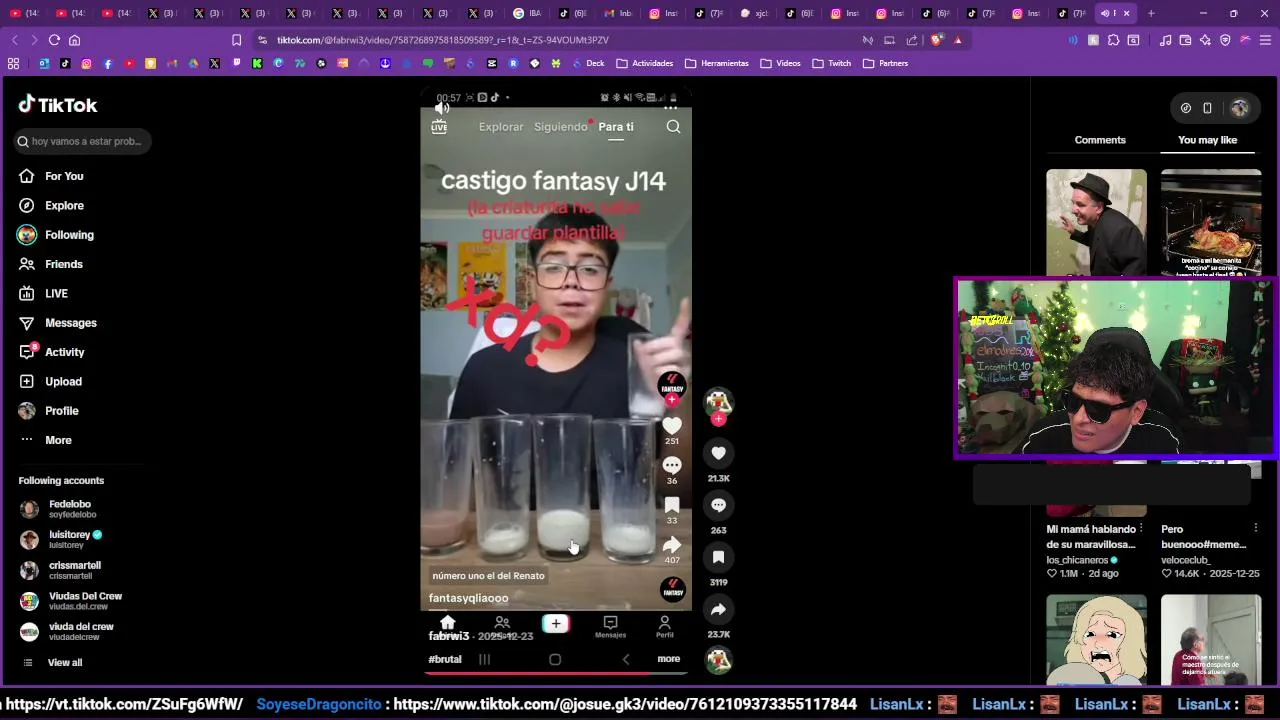The image size is (1280, 720).
Task: Open the browser main menu
Action: point(1265,40)
